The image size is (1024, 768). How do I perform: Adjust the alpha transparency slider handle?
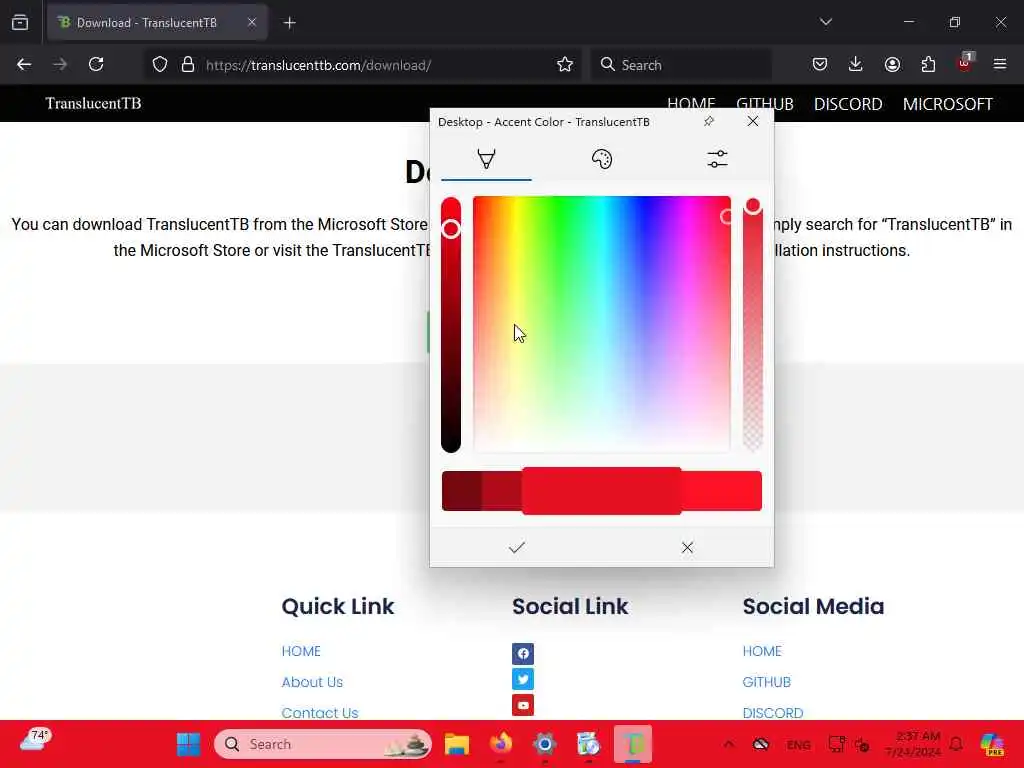753,206
